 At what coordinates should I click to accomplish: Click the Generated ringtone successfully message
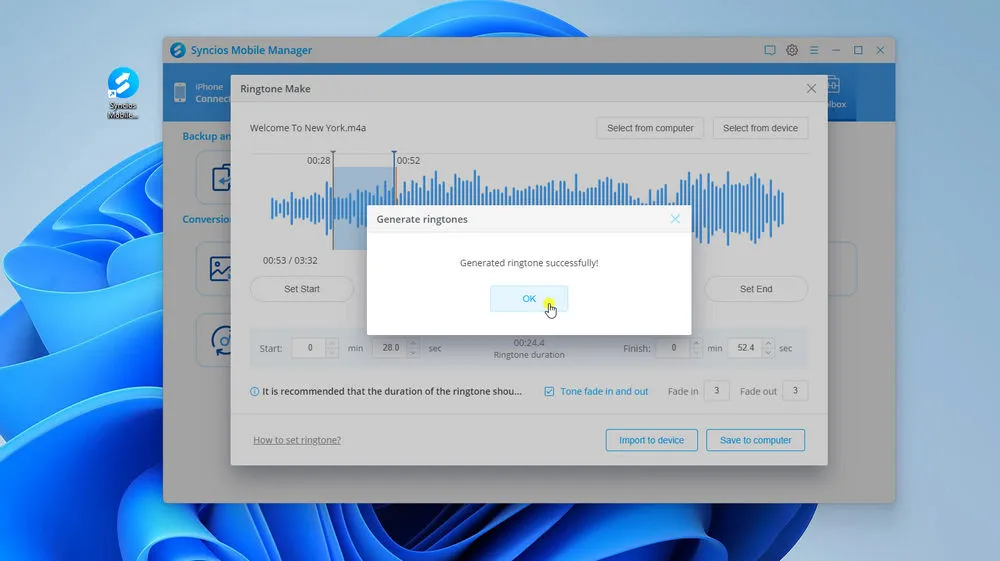click(x=529, y=263)
